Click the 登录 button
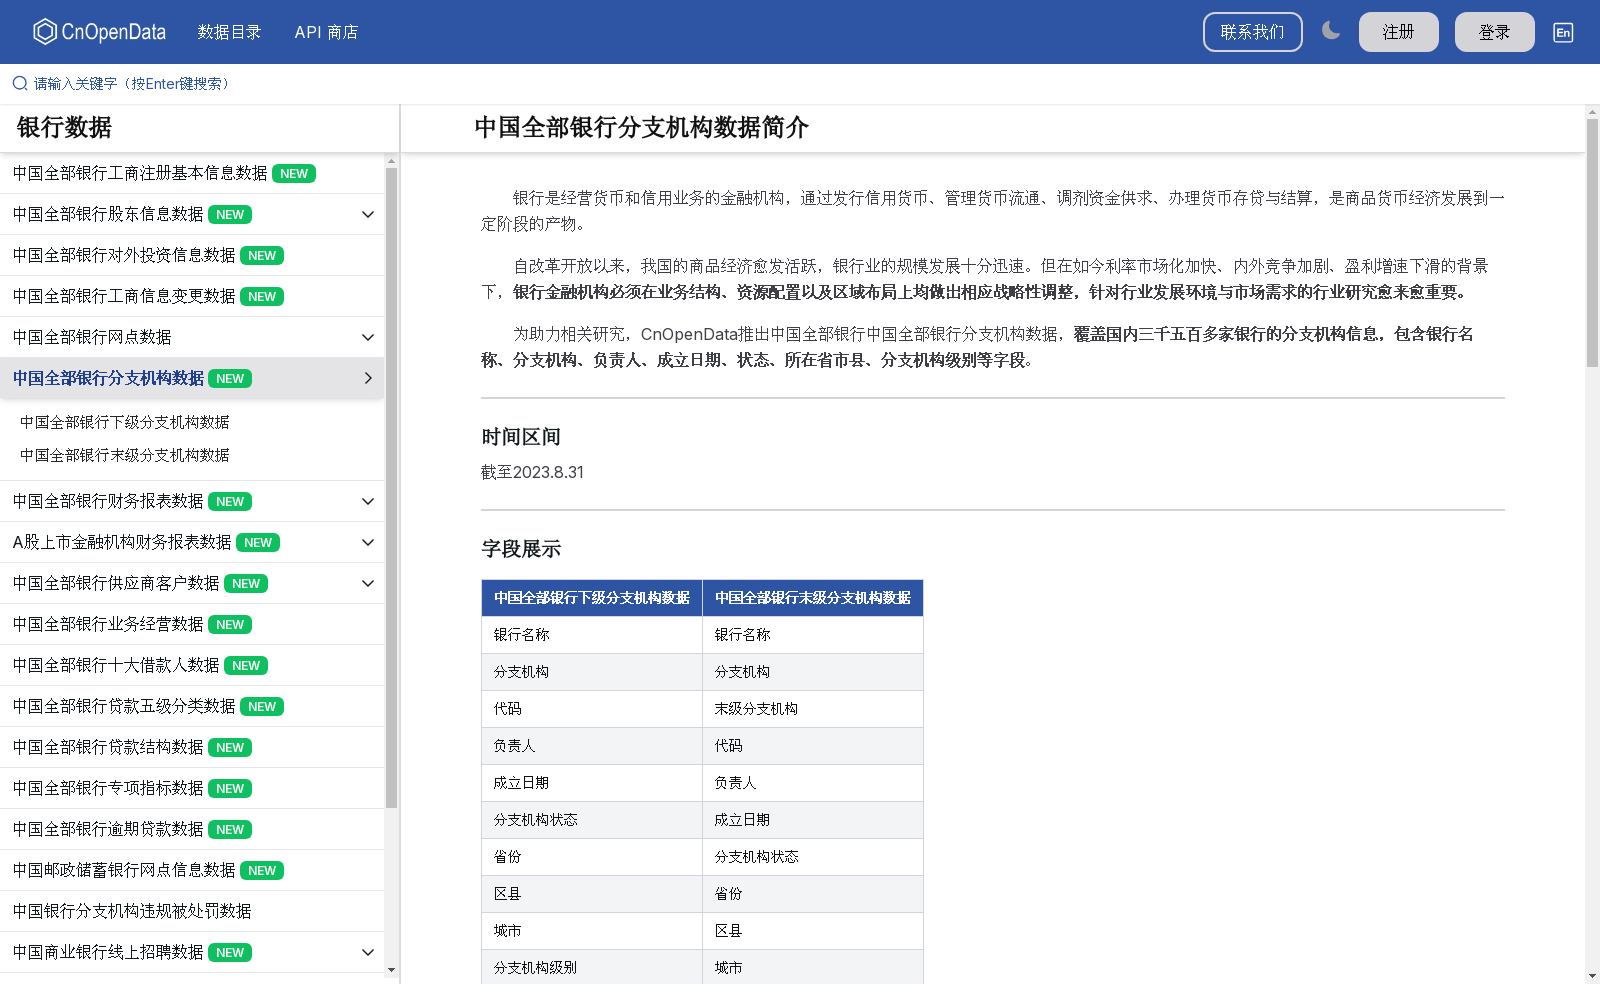 click(1494, 31)
